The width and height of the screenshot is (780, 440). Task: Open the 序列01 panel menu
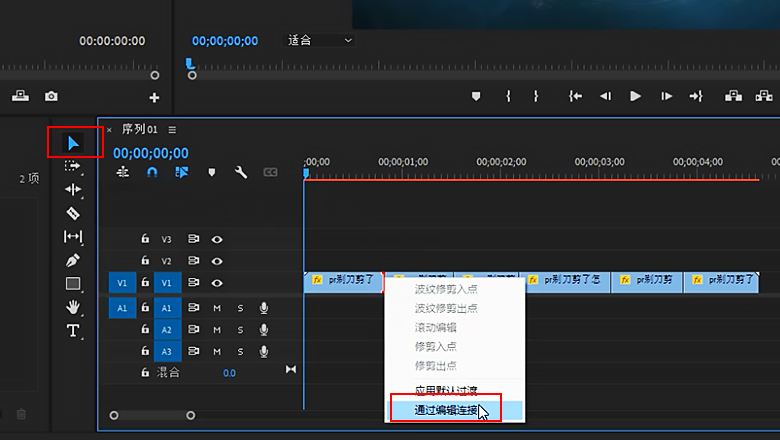(172, 129)
